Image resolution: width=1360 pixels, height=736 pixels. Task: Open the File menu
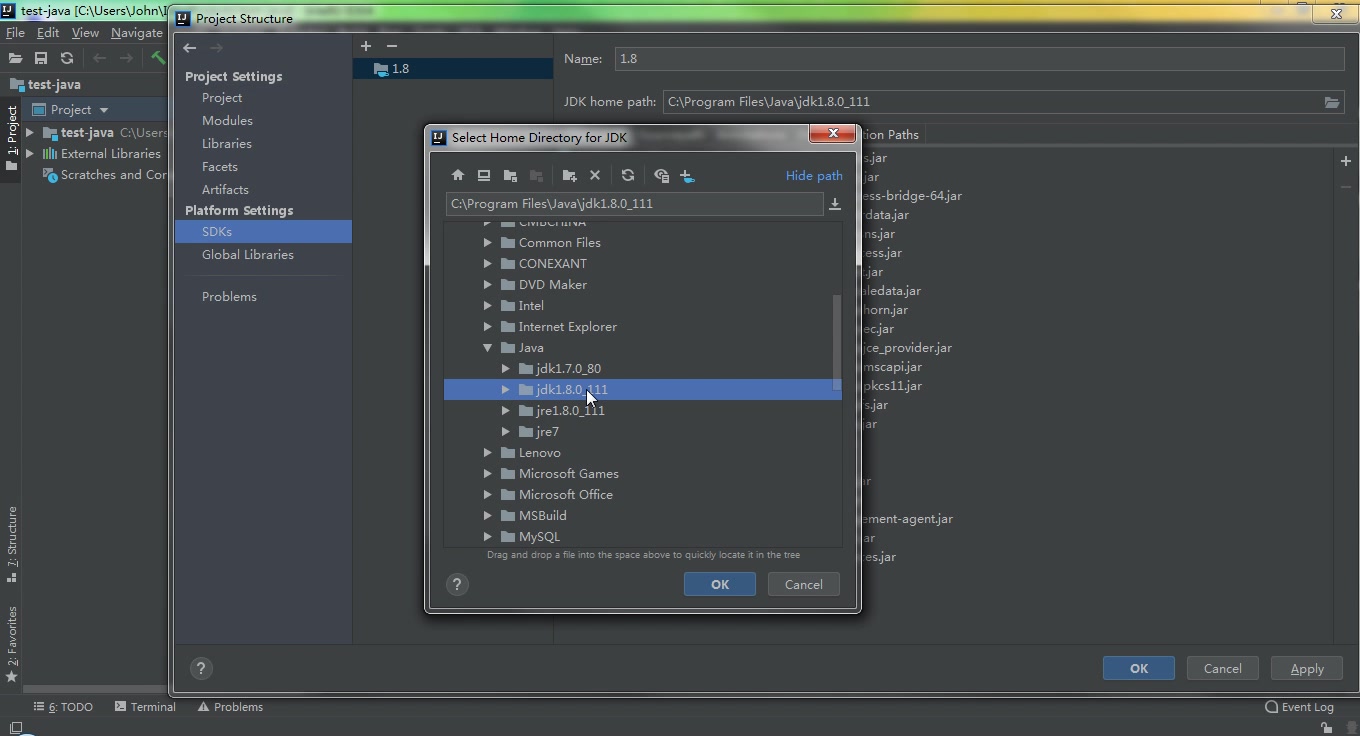point(15,33)
